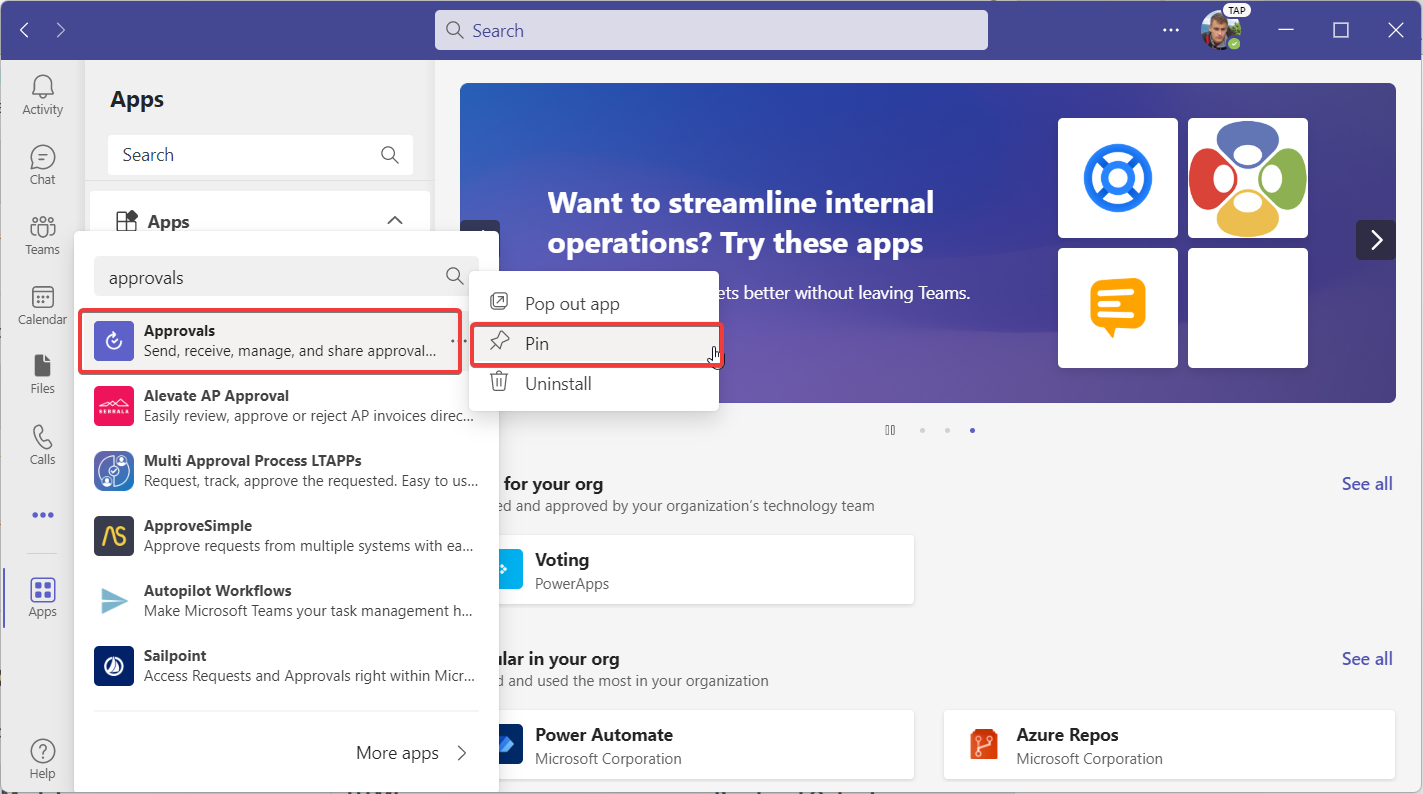
Task: Select the orange chat bubble app tile
Action: [1118, 308]
